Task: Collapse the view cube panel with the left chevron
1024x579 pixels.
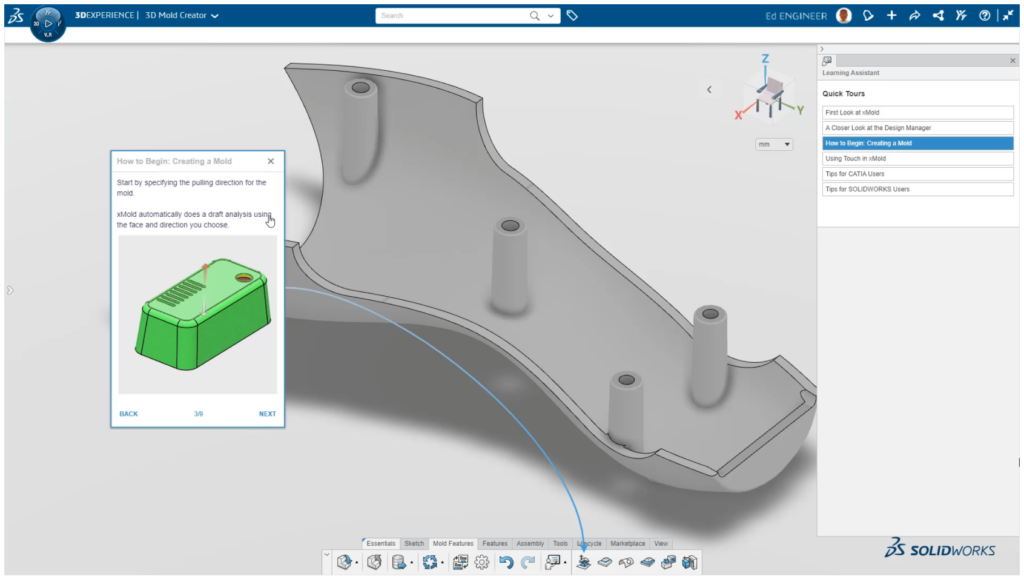Action: pos(709,89)
